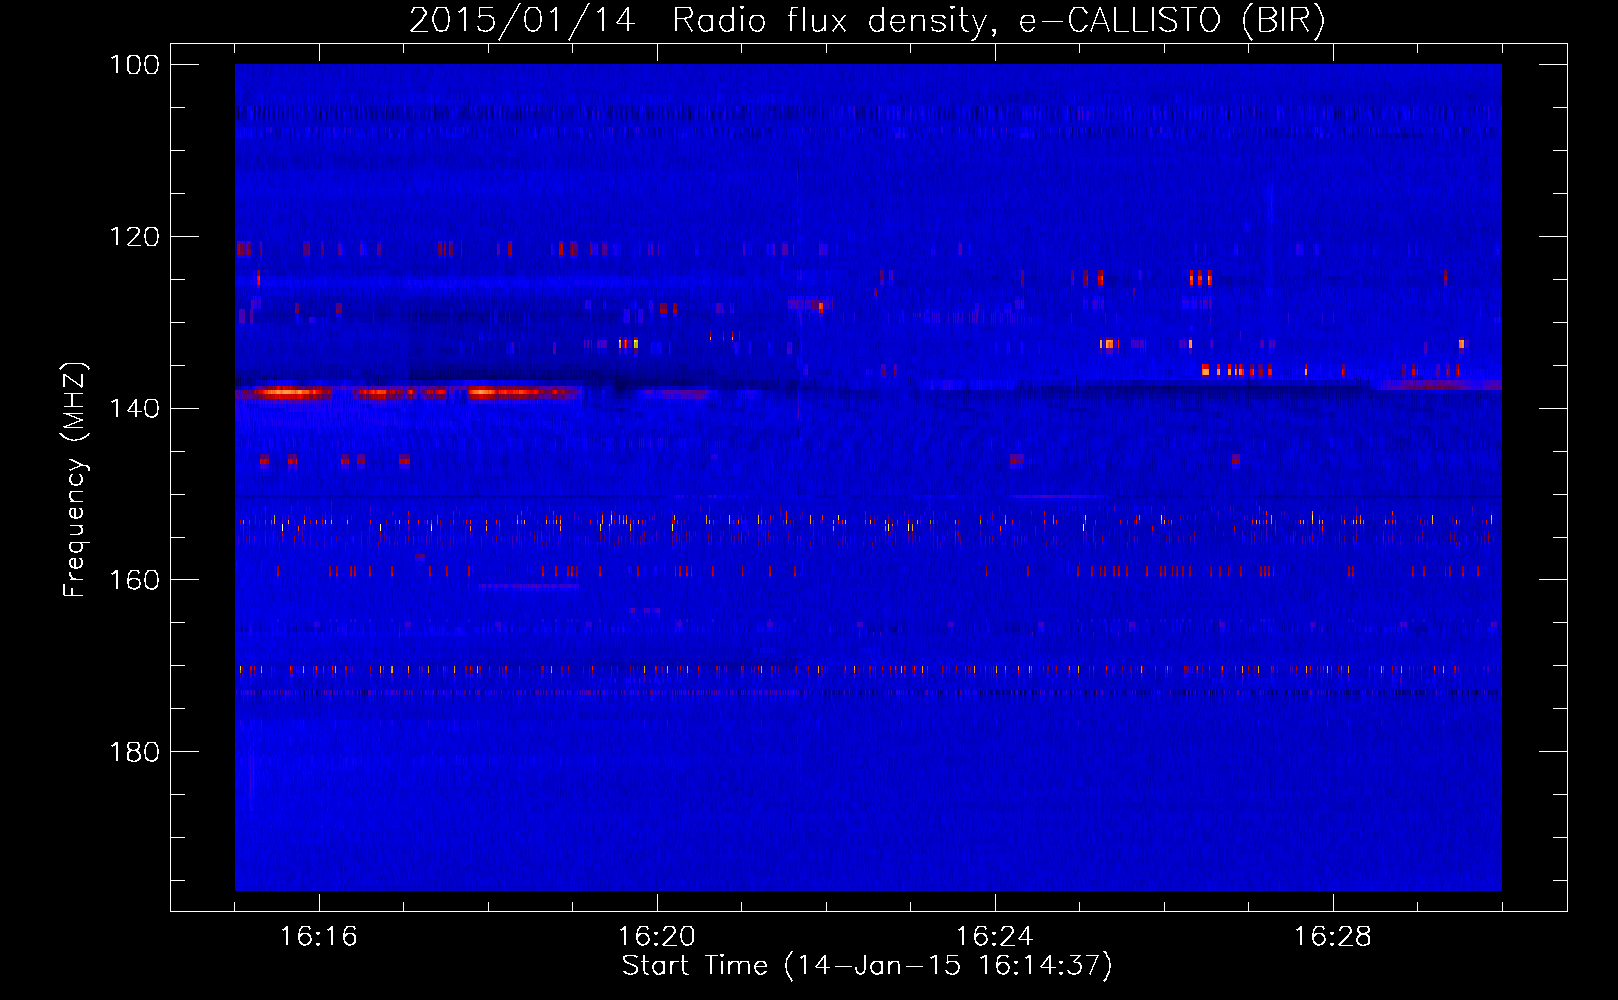Click the 16:16 time tick label
This screenshot has height=1000, width=1618.
pos(319,937)
